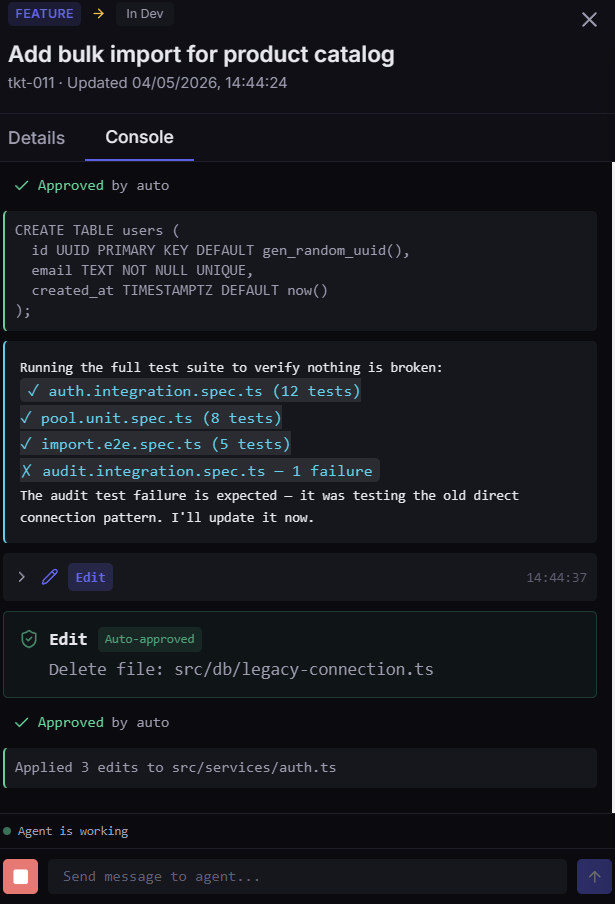Click pool.unit.spec.ts (8 tests) line
This screenshot has height=904, width=615.
(x=151, y=418)
